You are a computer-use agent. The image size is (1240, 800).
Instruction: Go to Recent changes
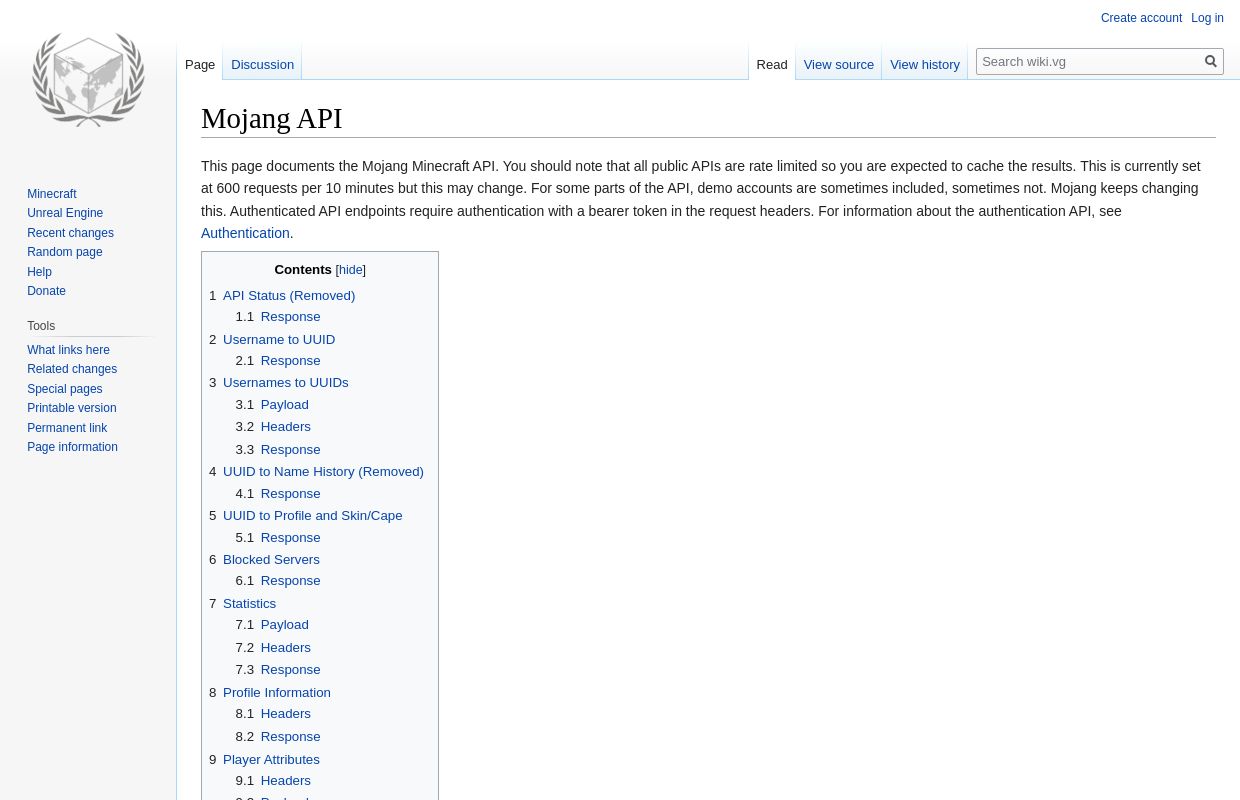[70, 233]
